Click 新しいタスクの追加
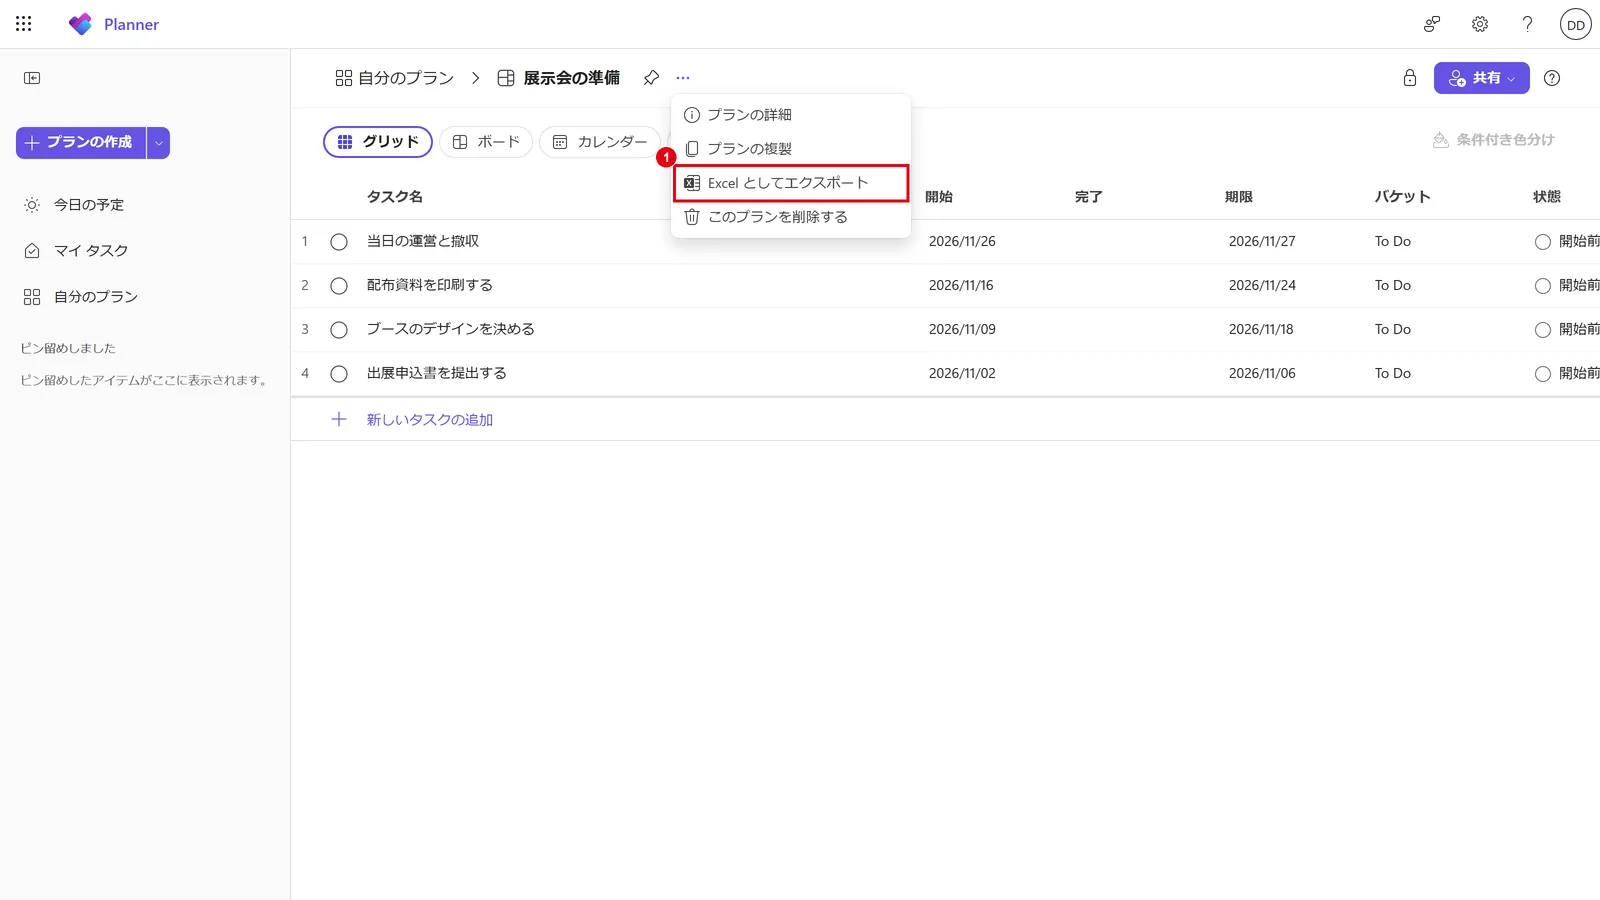 coord(430,420)
